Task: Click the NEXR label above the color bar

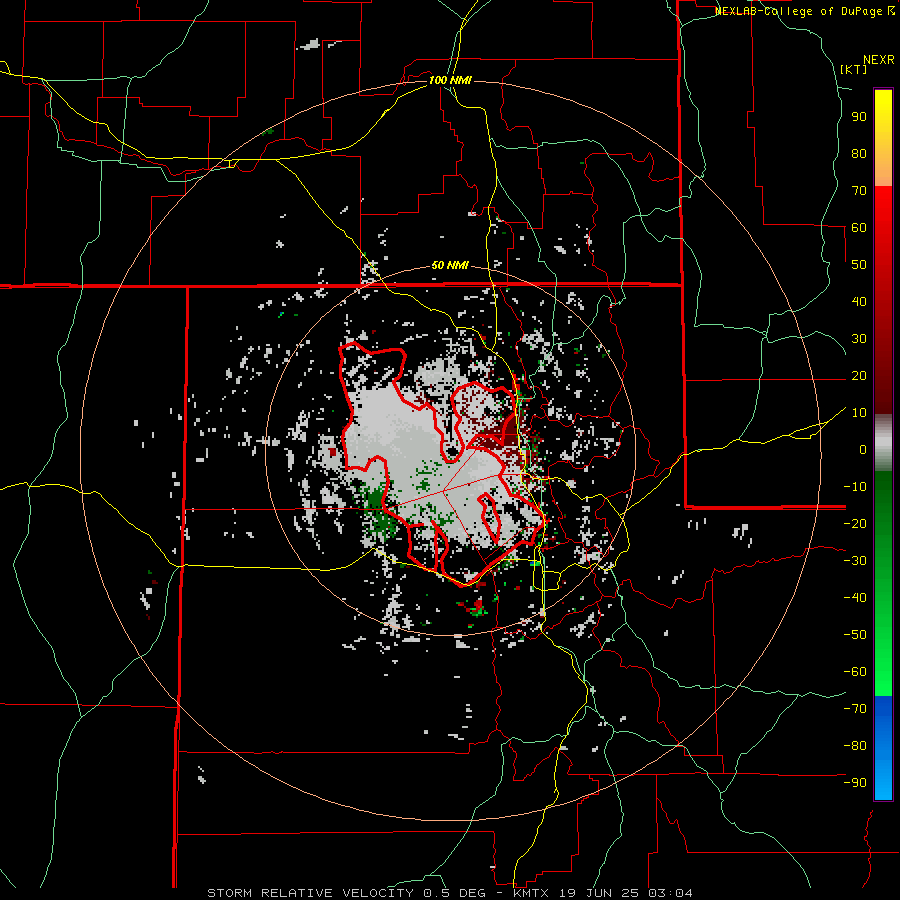Action: (x=879, y=60)
